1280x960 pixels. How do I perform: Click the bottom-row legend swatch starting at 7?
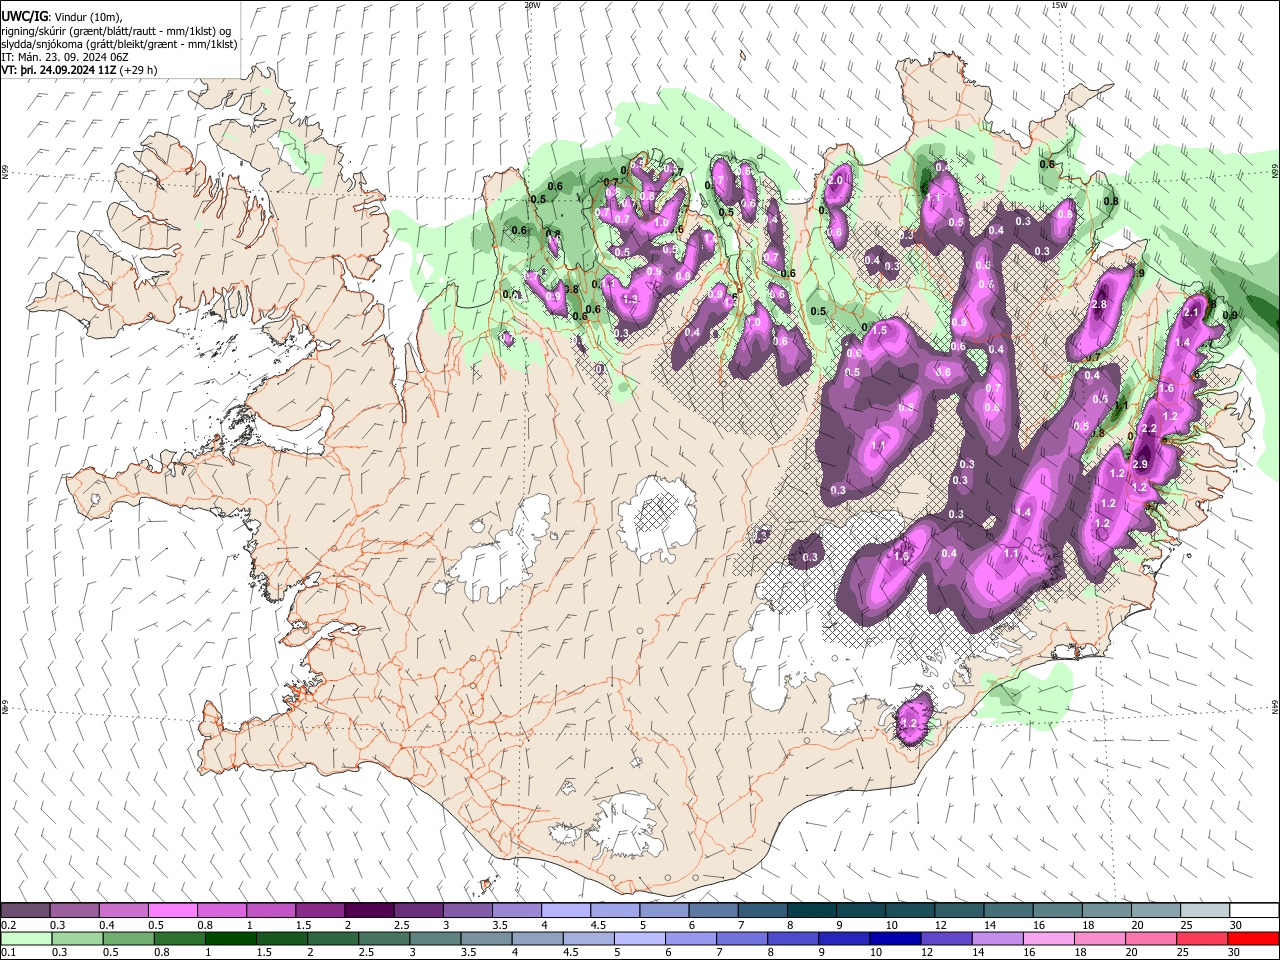click(742, 939)
